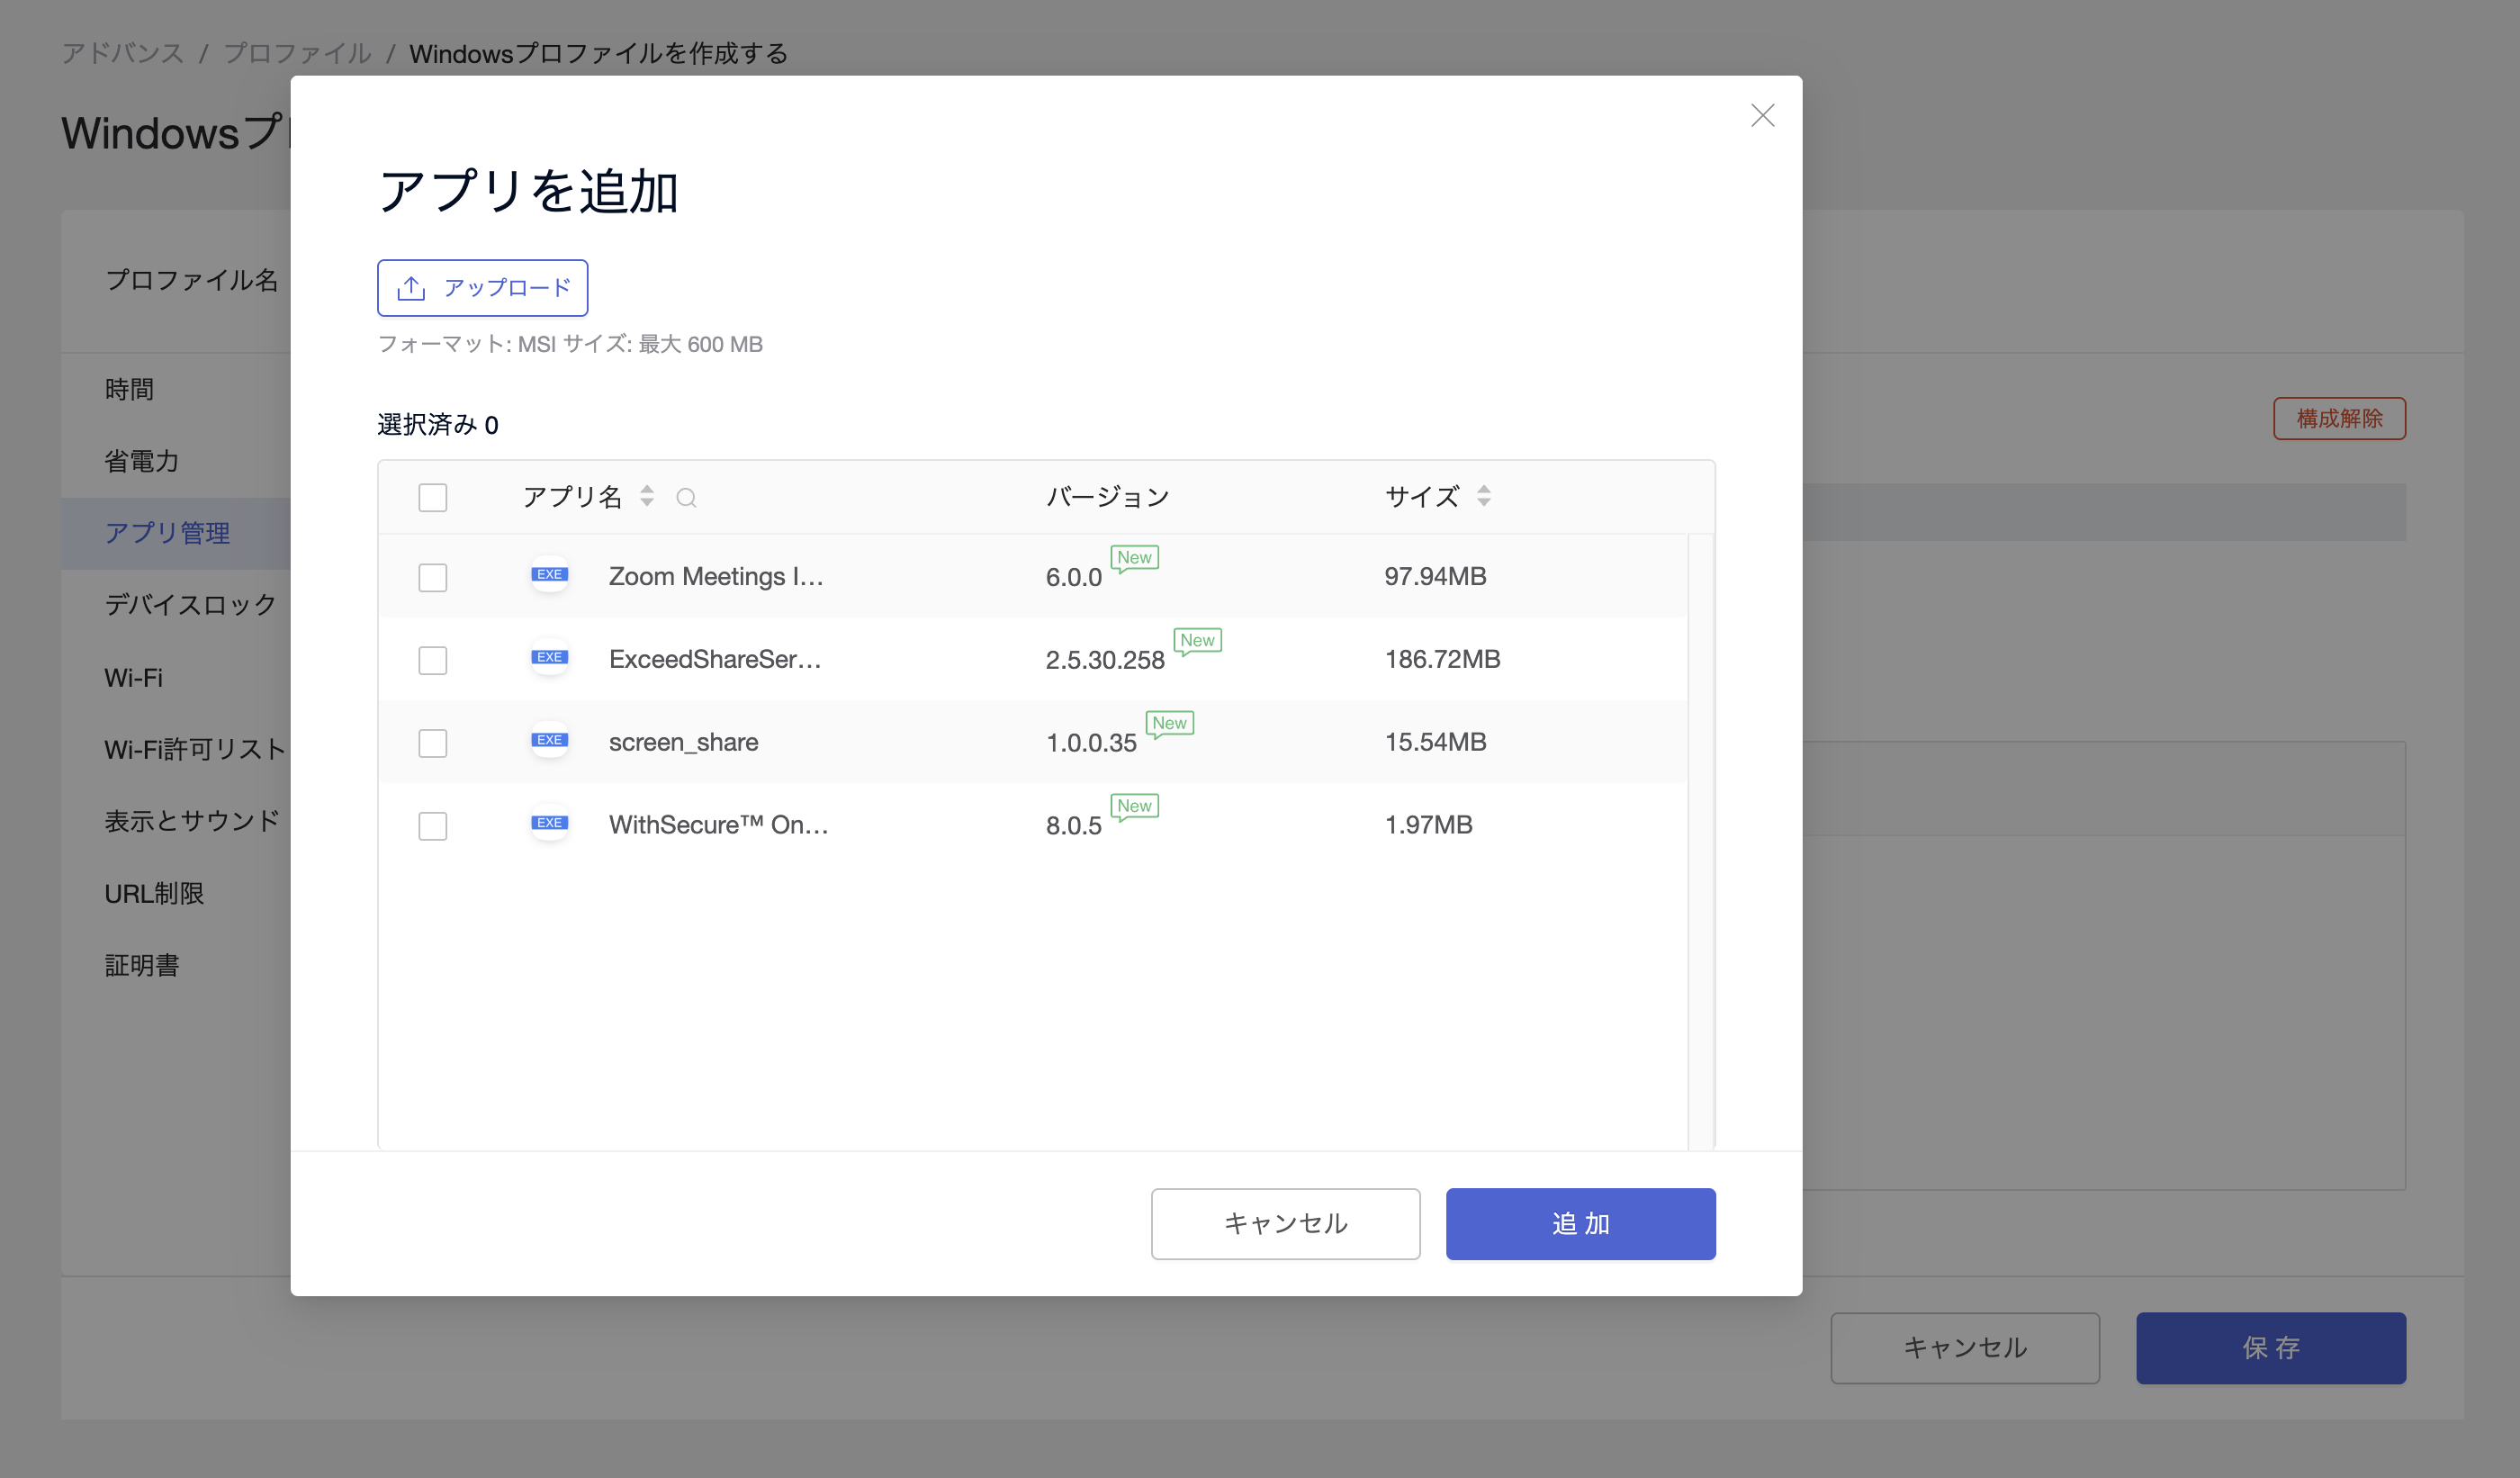Tick the screen_share app checkbox

click(x=432, y=743)
